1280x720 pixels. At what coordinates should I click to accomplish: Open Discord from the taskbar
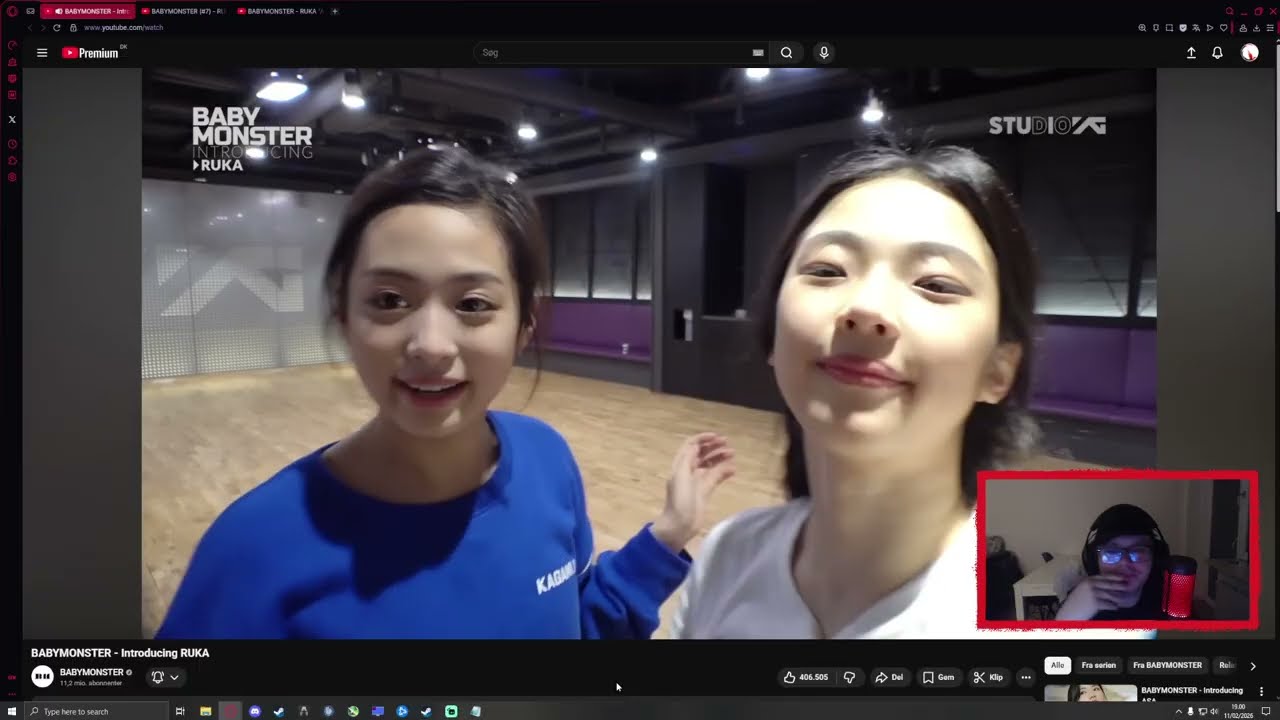tap(254, 711)
